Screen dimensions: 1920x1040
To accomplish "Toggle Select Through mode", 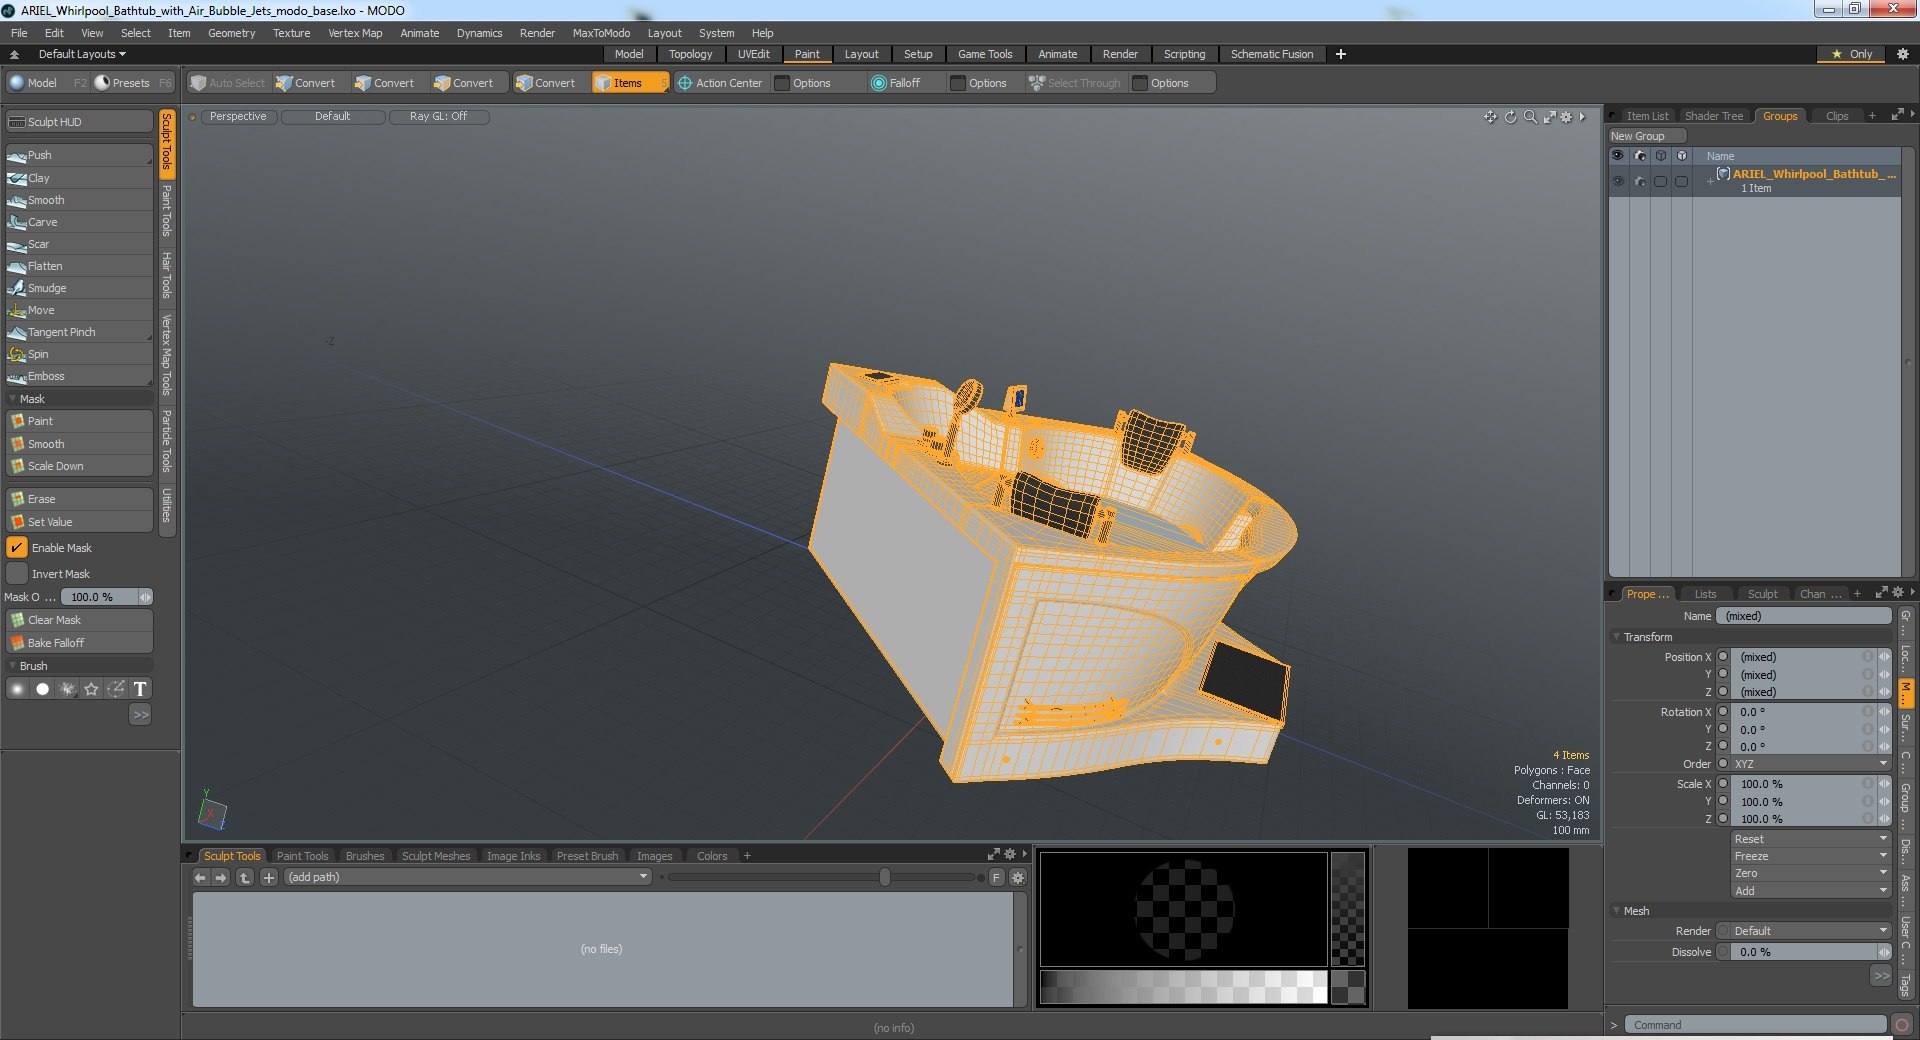I will pyautogui.click(x=1075, y=83).
